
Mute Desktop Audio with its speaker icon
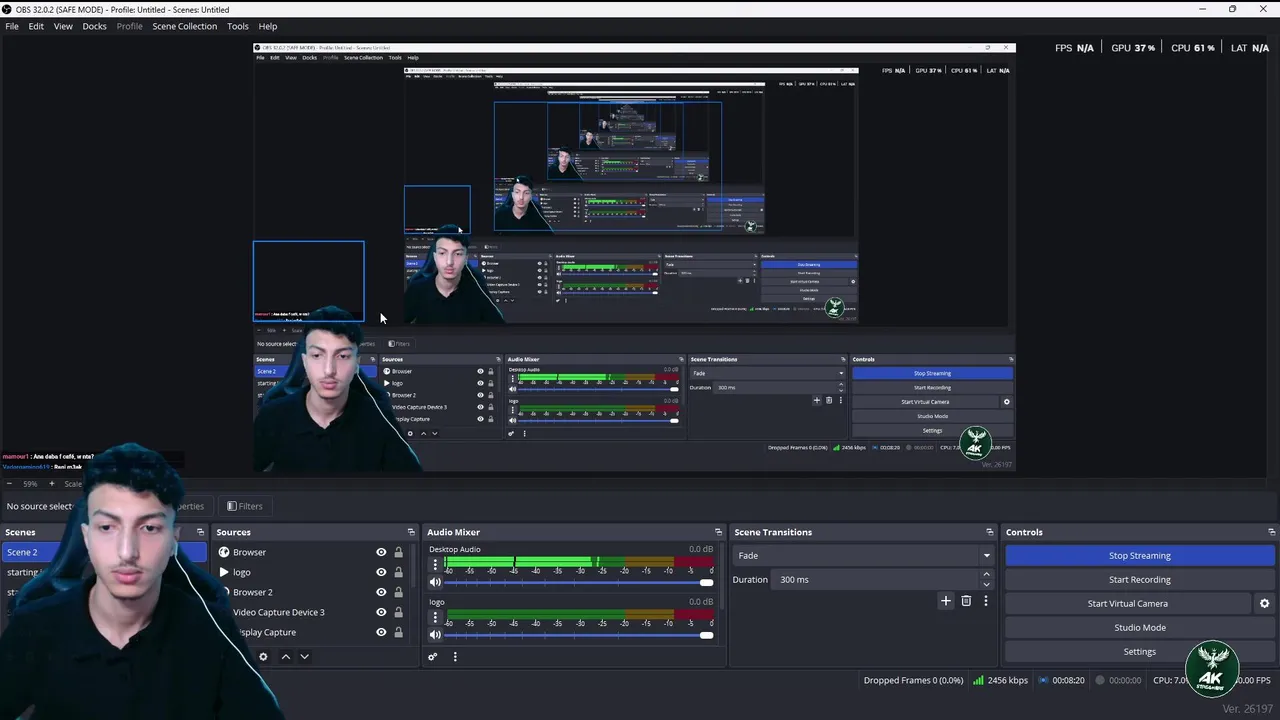point(435,582)
